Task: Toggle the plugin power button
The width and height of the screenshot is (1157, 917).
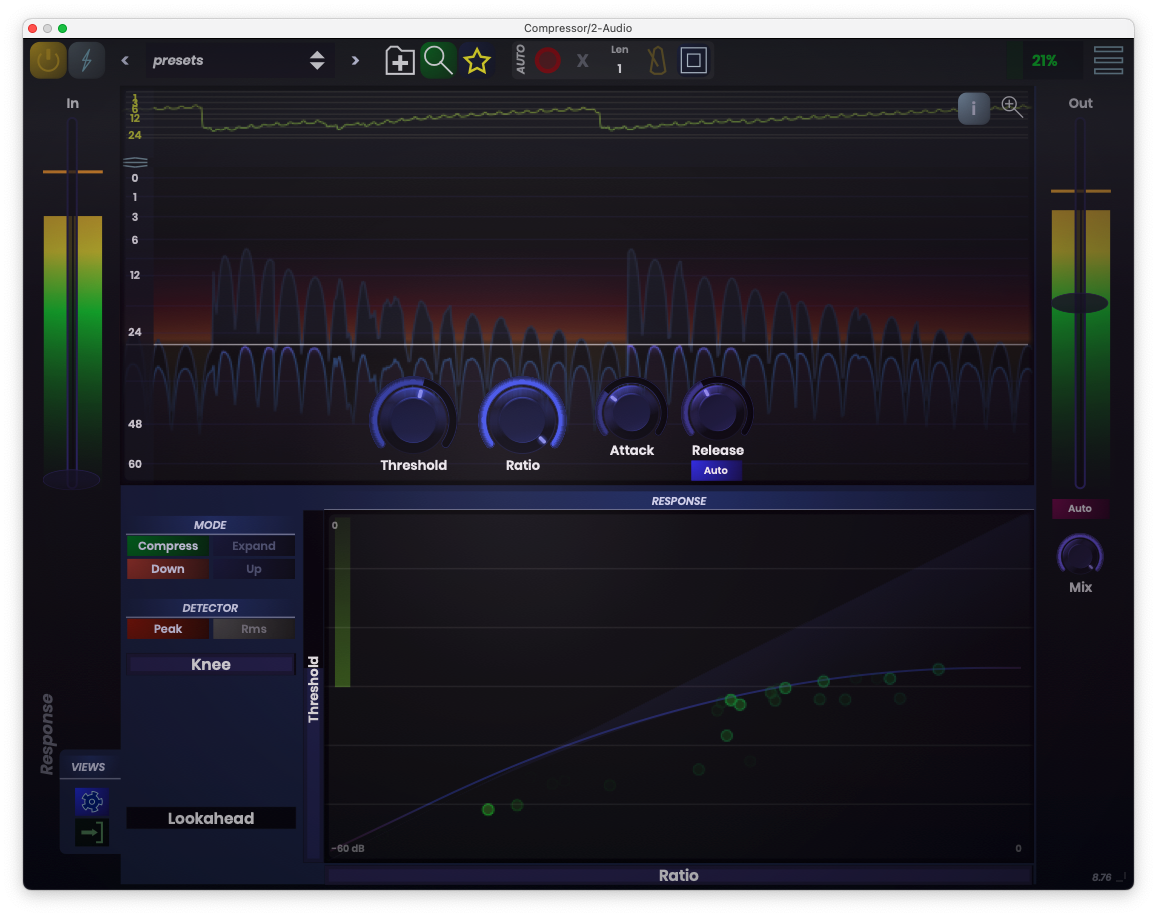Action: pos(47,60)
